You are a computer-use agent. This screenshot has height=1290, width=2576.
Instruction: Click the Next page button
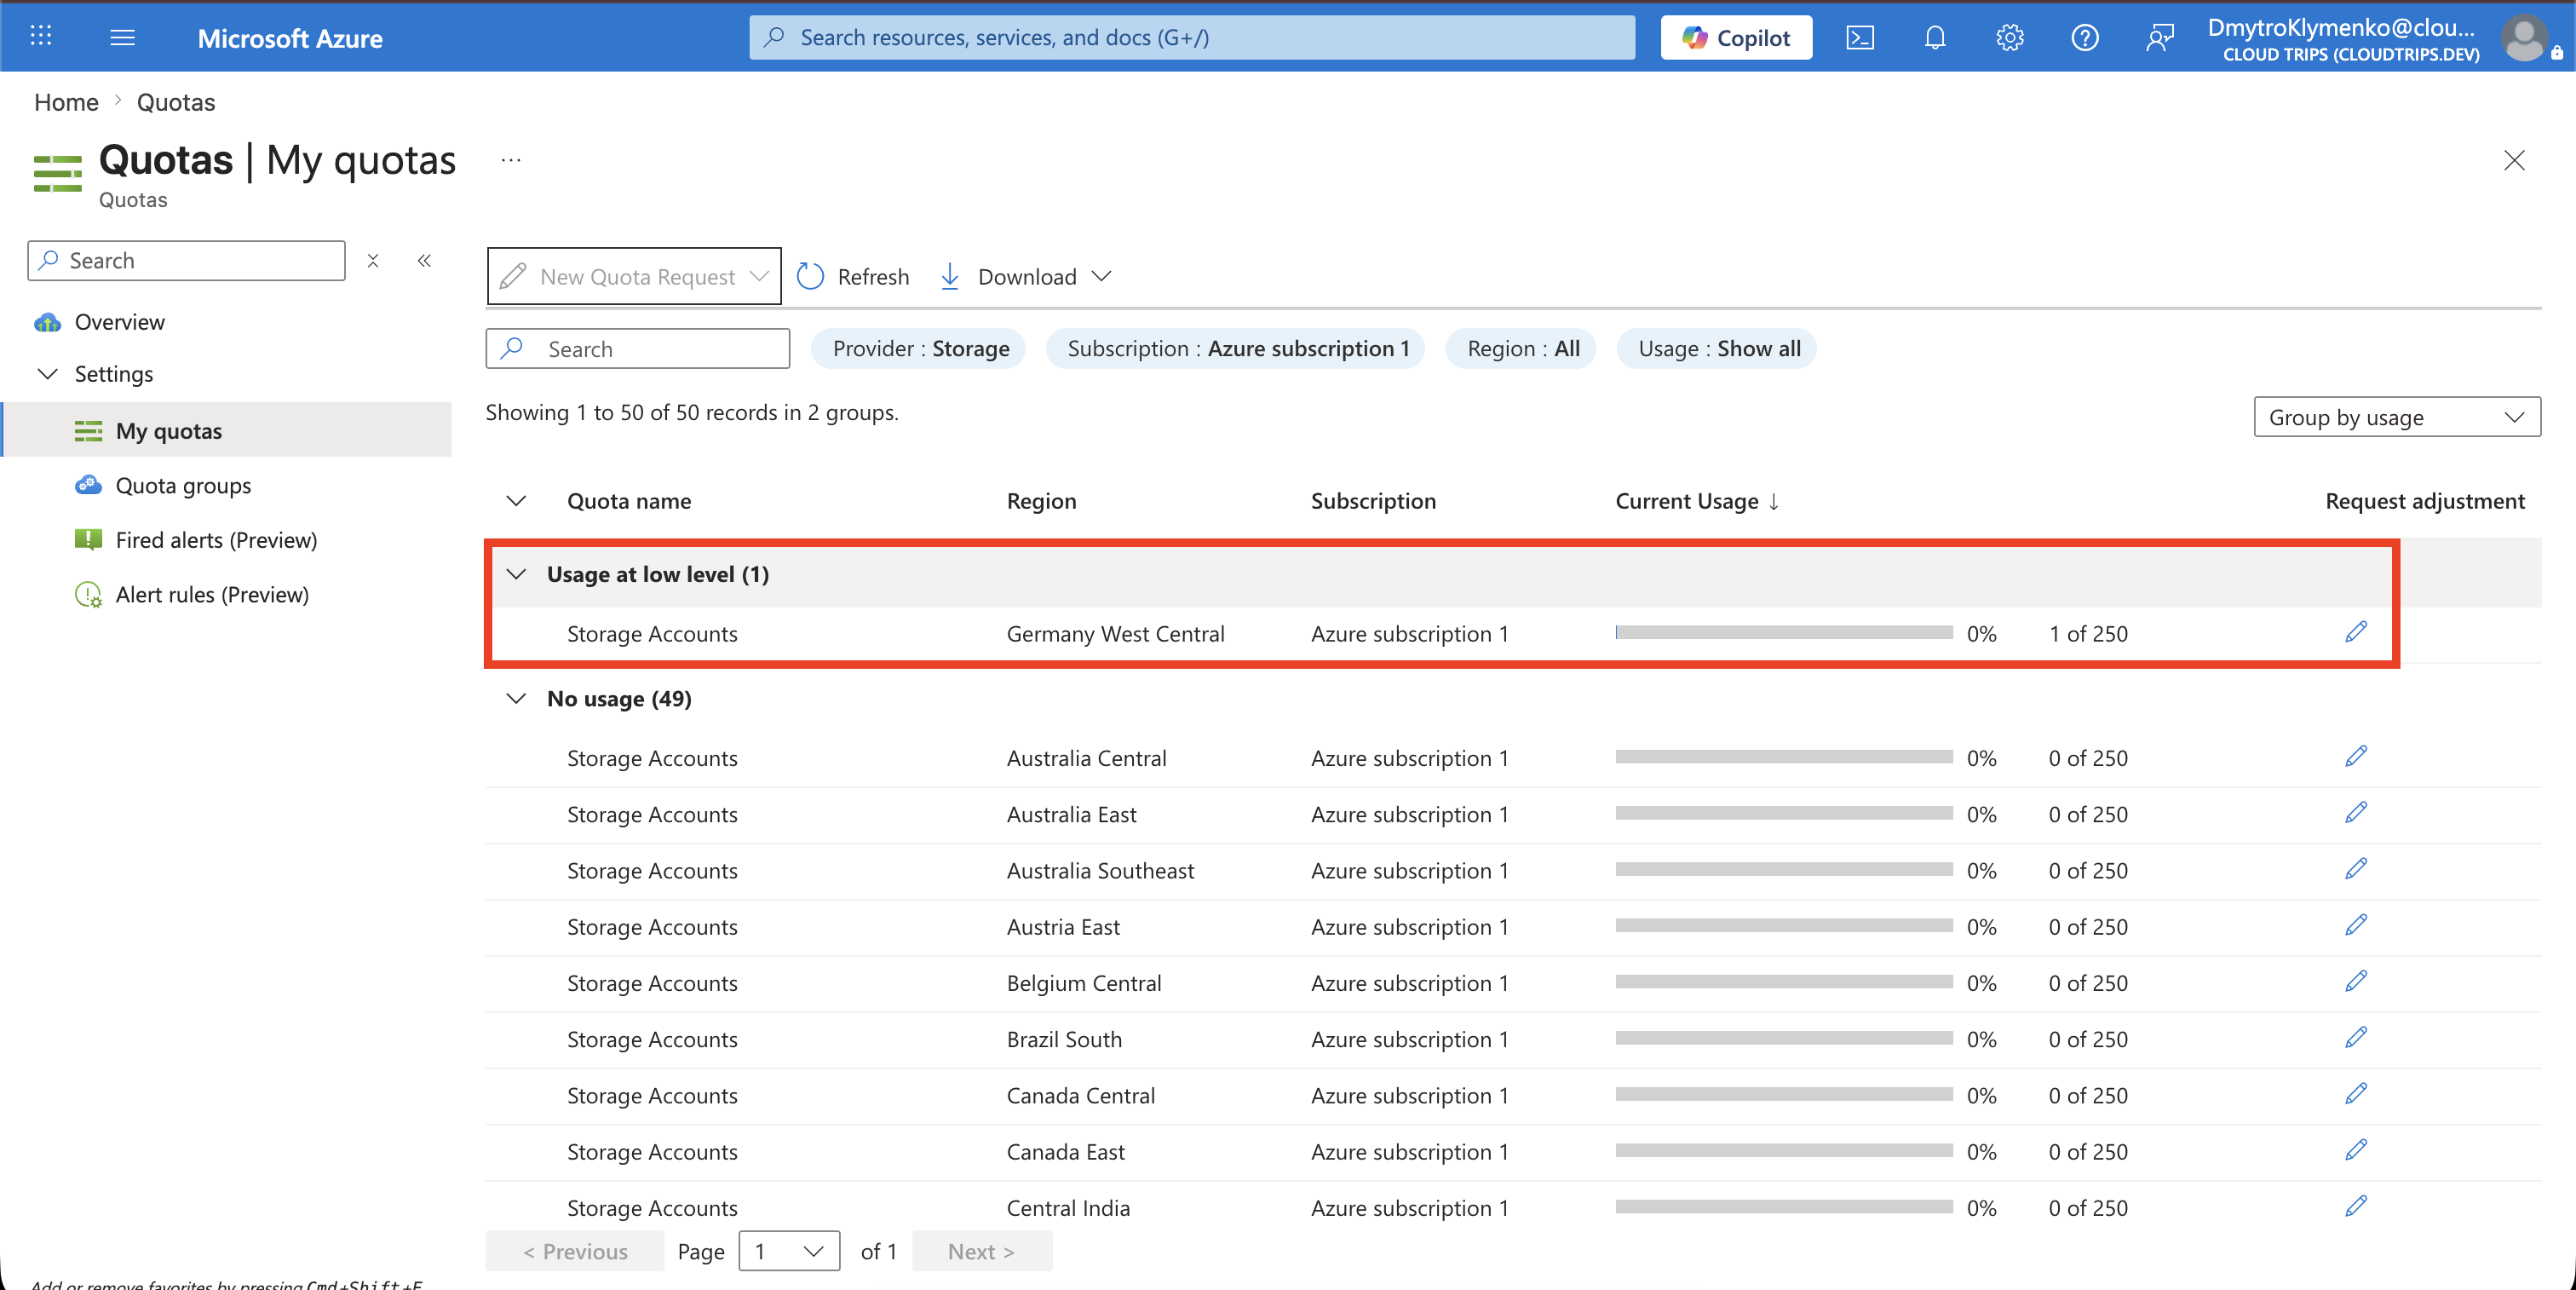point(981,1251)
